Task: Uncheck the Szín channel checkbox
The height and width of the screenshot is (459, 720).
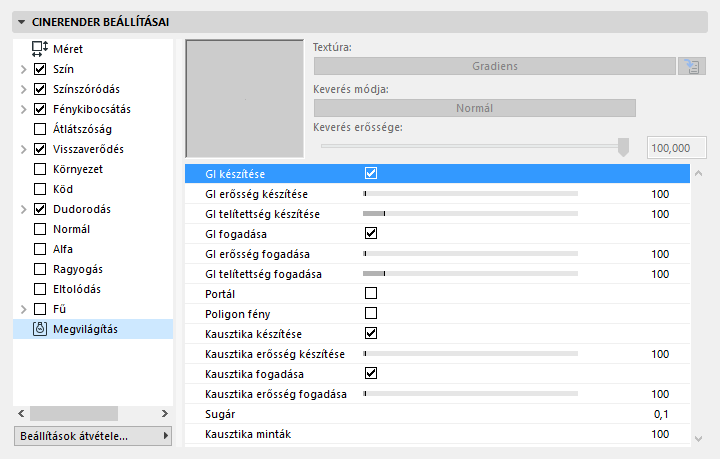Action: pyautogui.click(x=40, y=69)
